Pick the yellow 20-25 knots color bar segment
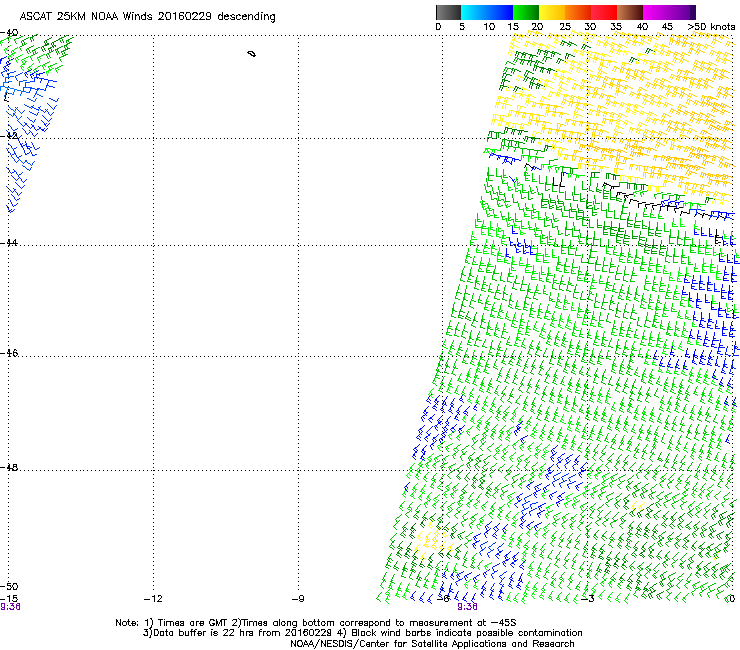Viewport: 740px width, 650px height. tap(552, 12)
